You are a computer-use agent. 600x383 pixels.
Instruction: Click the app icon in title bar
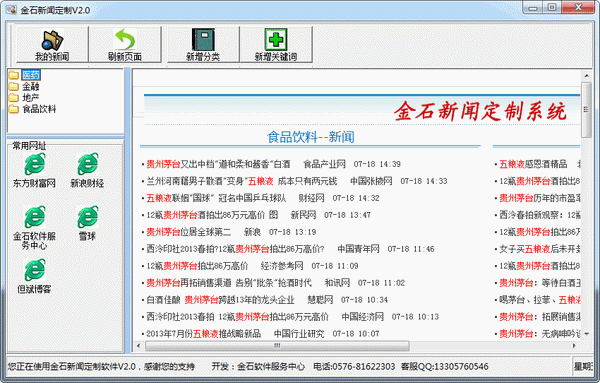11,9
